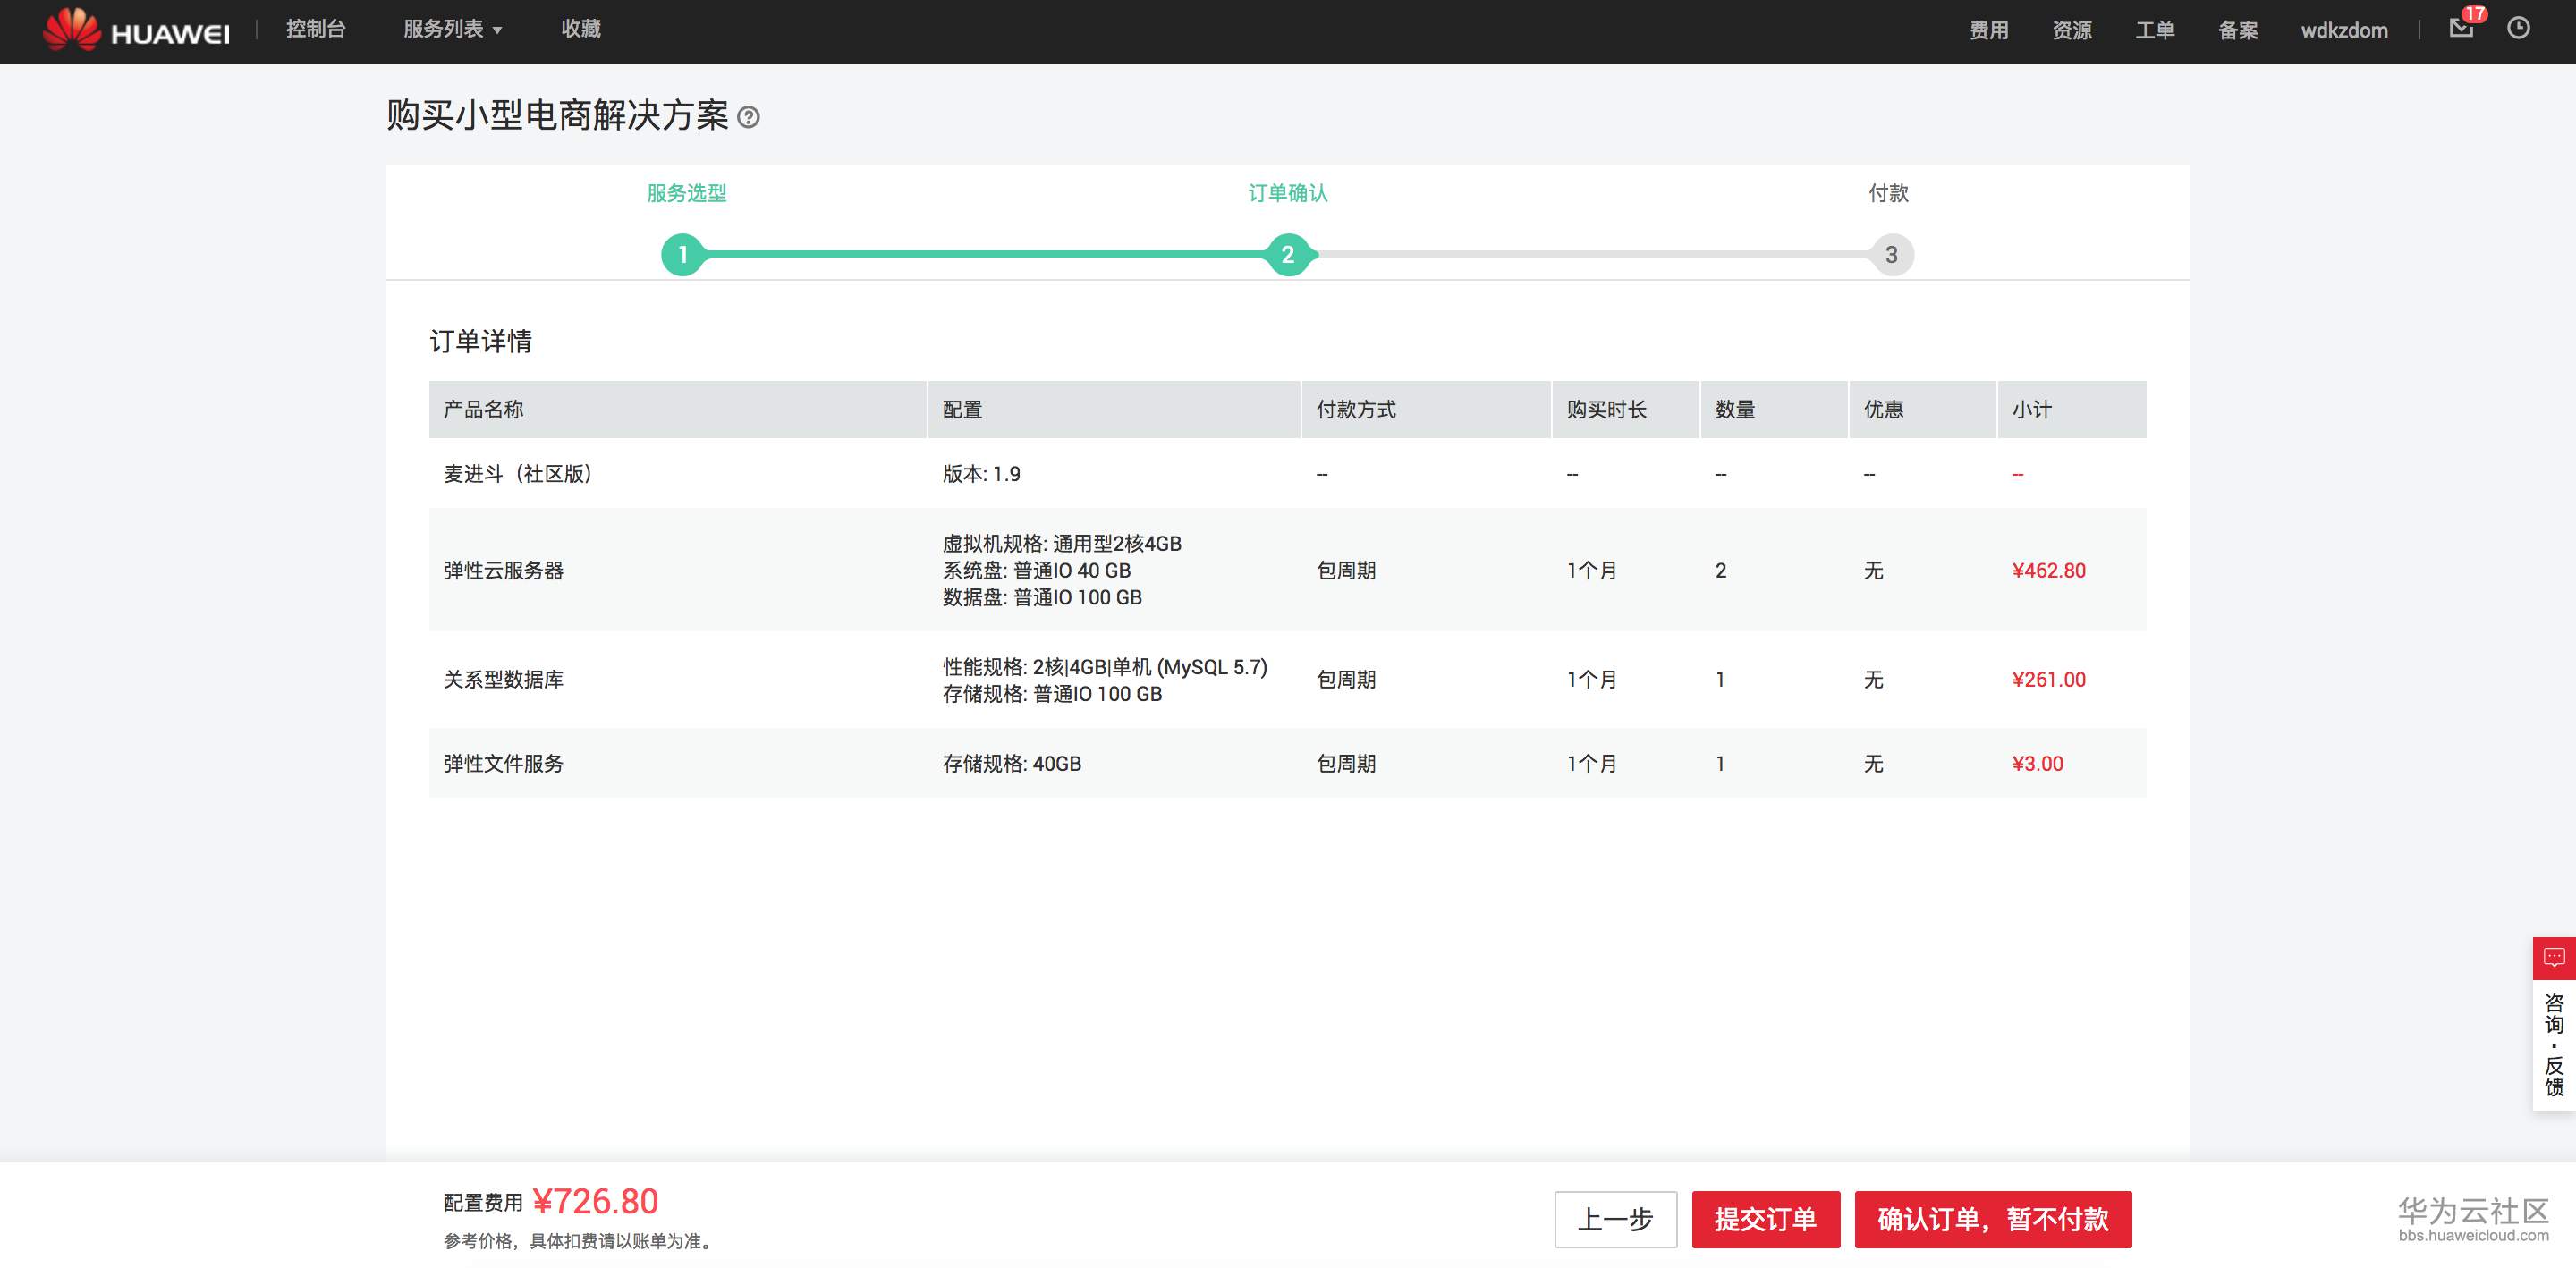Expand the 服务列表 dropdown
The image size is (2576, 1268).
[452, 29]
